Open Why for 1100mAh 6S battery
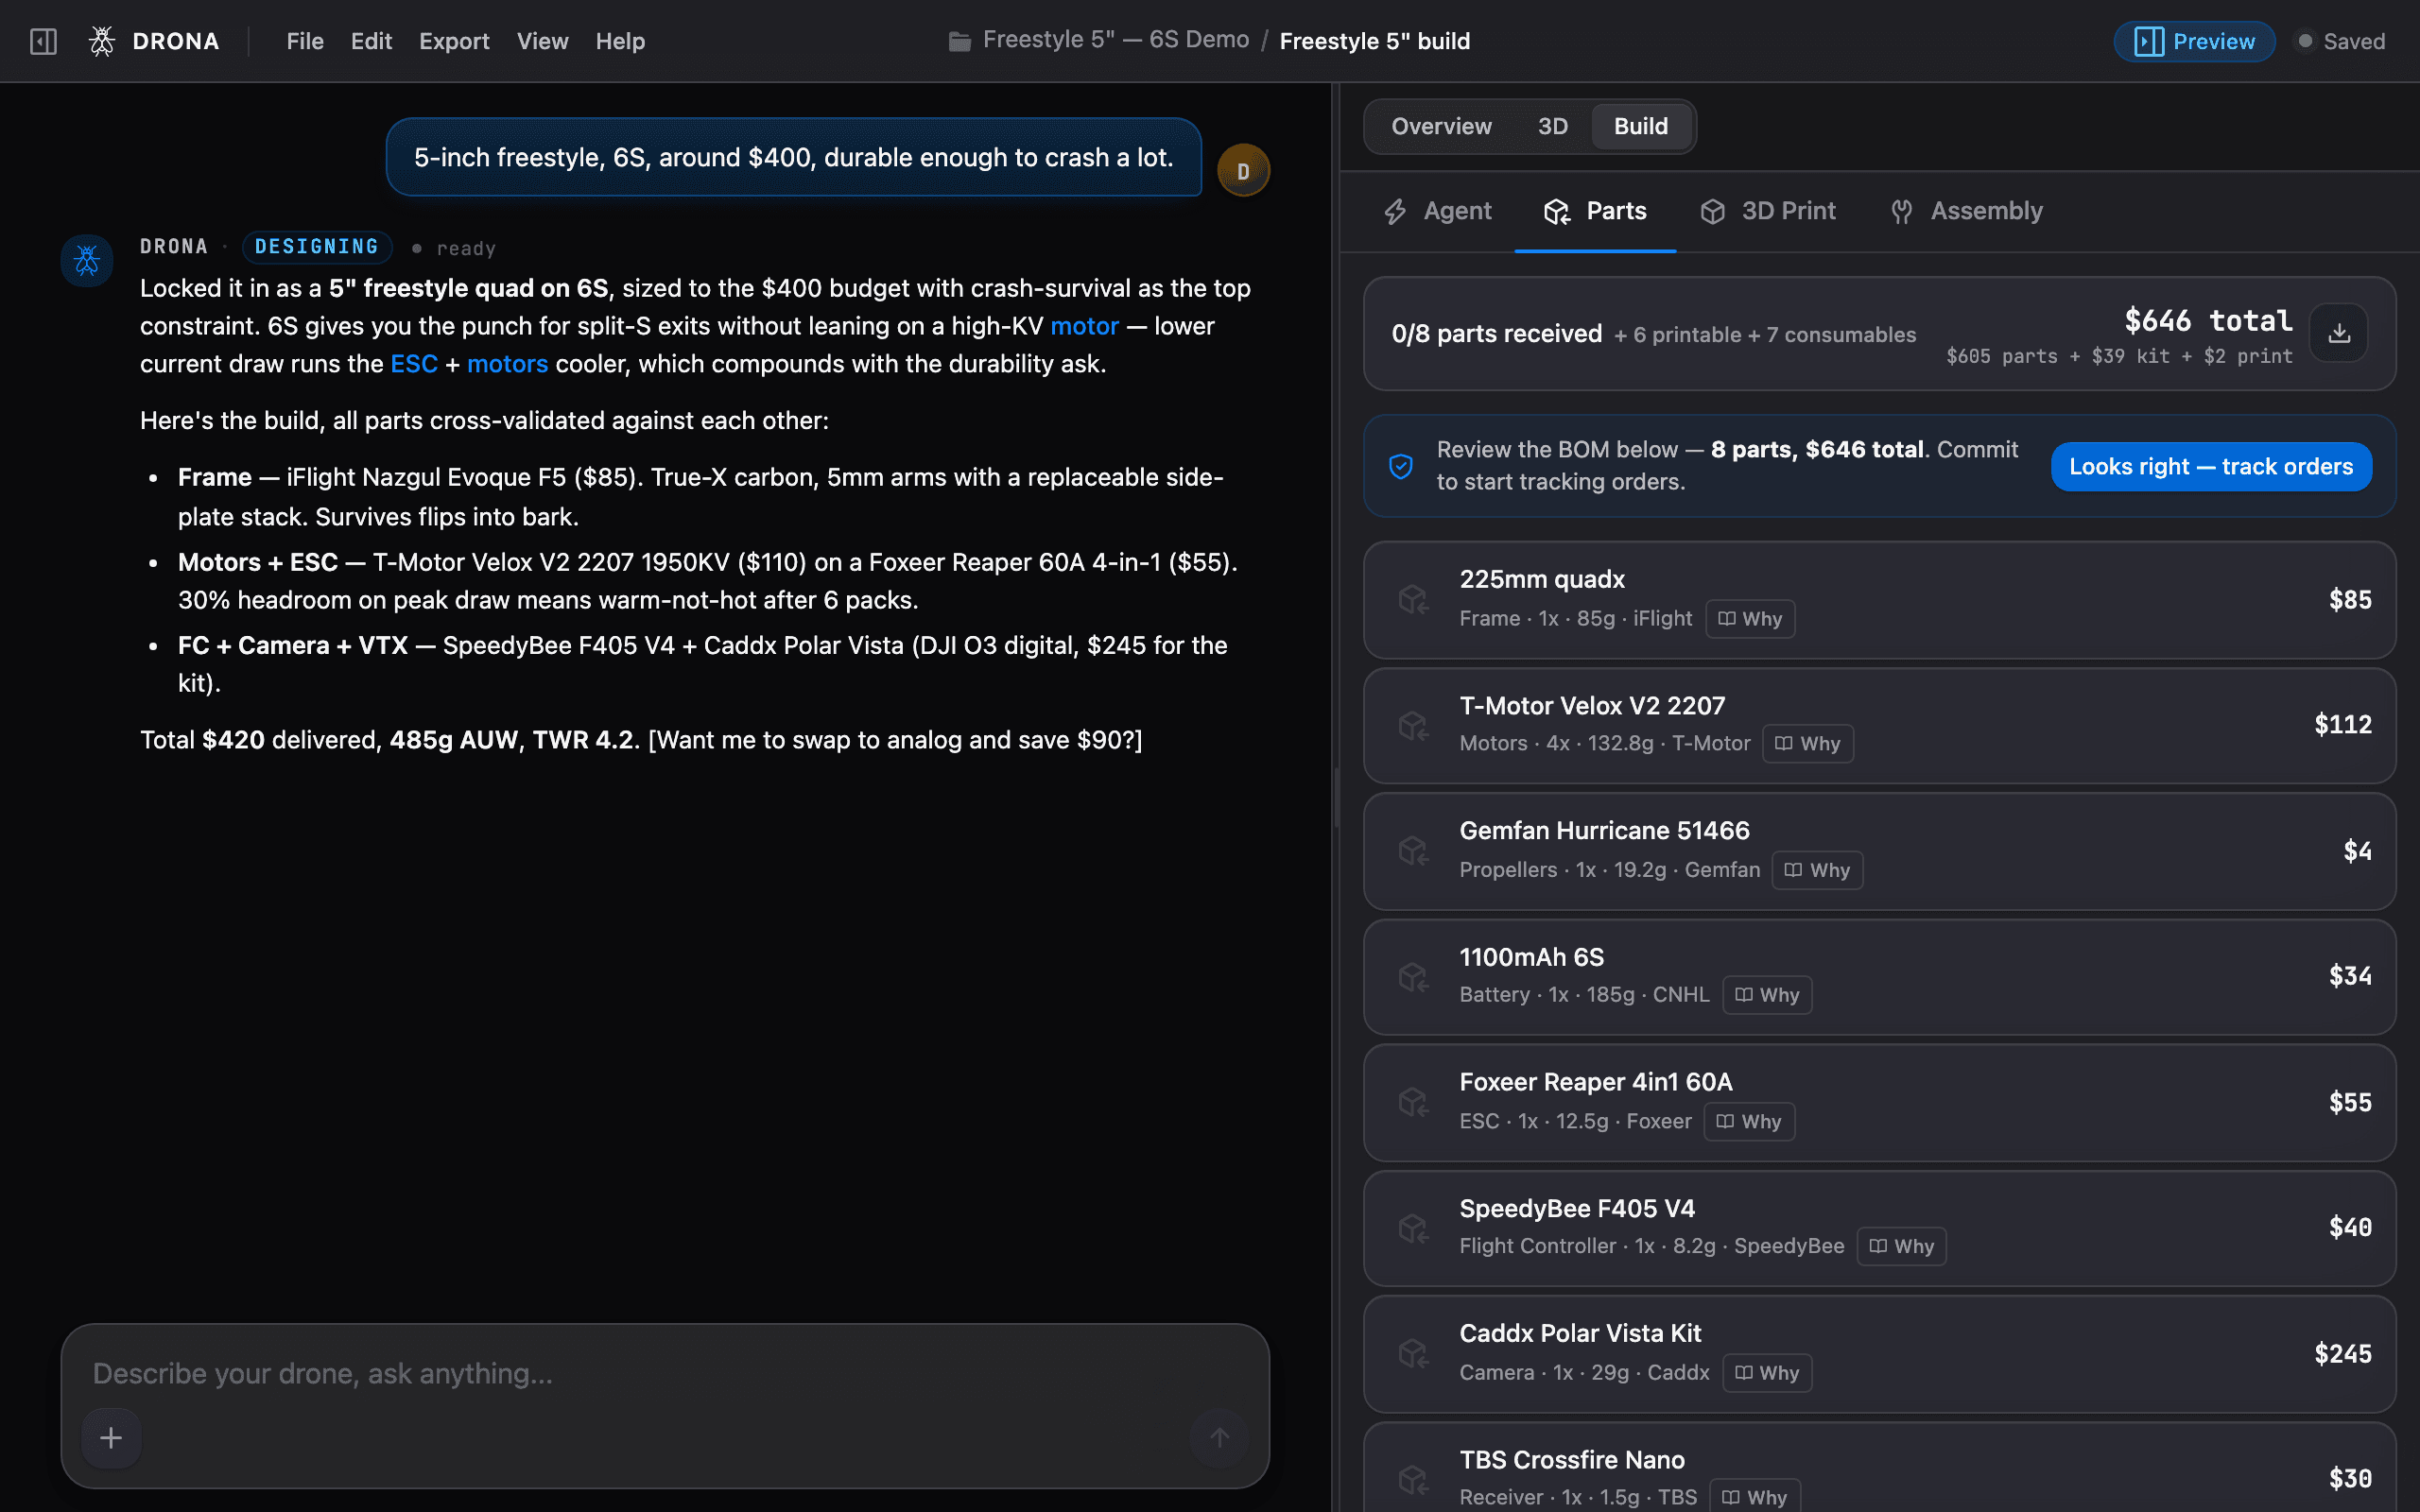Viewport: 2420px width, 1512px height. tap(1767, 995)
